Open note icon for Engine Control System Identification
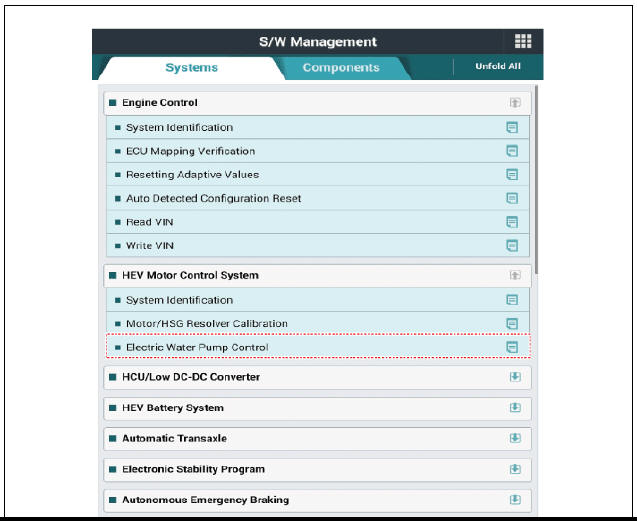The width and height of the screenshot is (637, 521). point(512,128)
